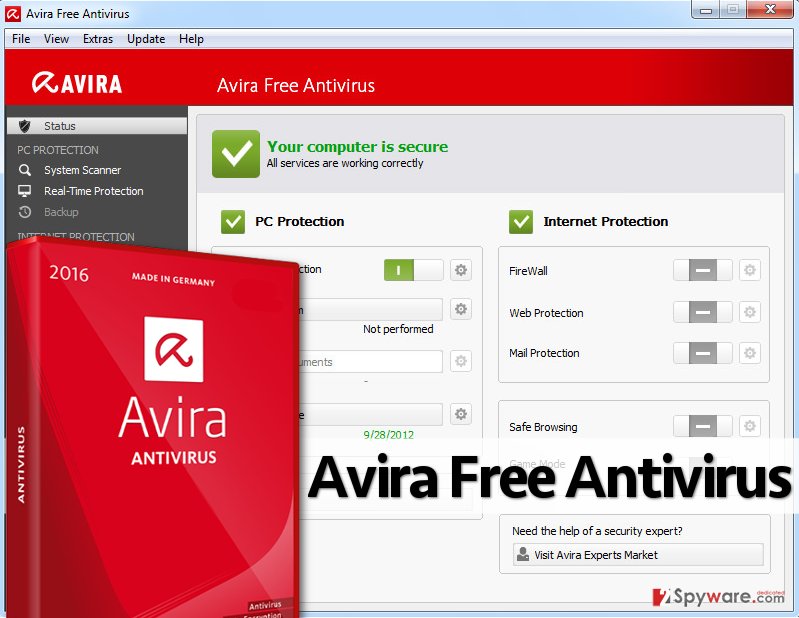
Task: Maximize the Avira window
Action: coord(733,10)
